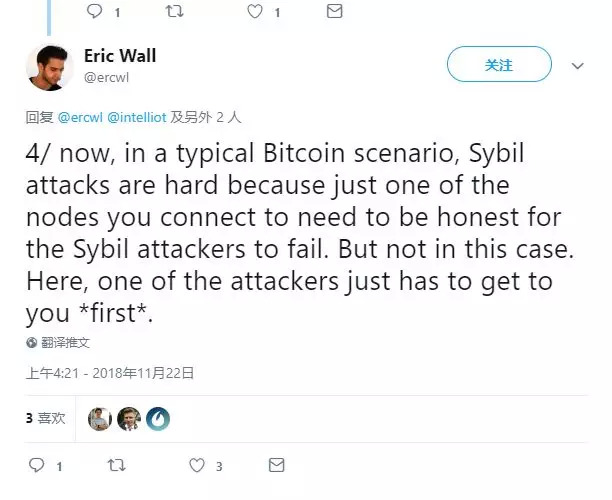The image size is (612, 500).
Task: Click the 翻译推文 translate tweet text
Action: 66,342
